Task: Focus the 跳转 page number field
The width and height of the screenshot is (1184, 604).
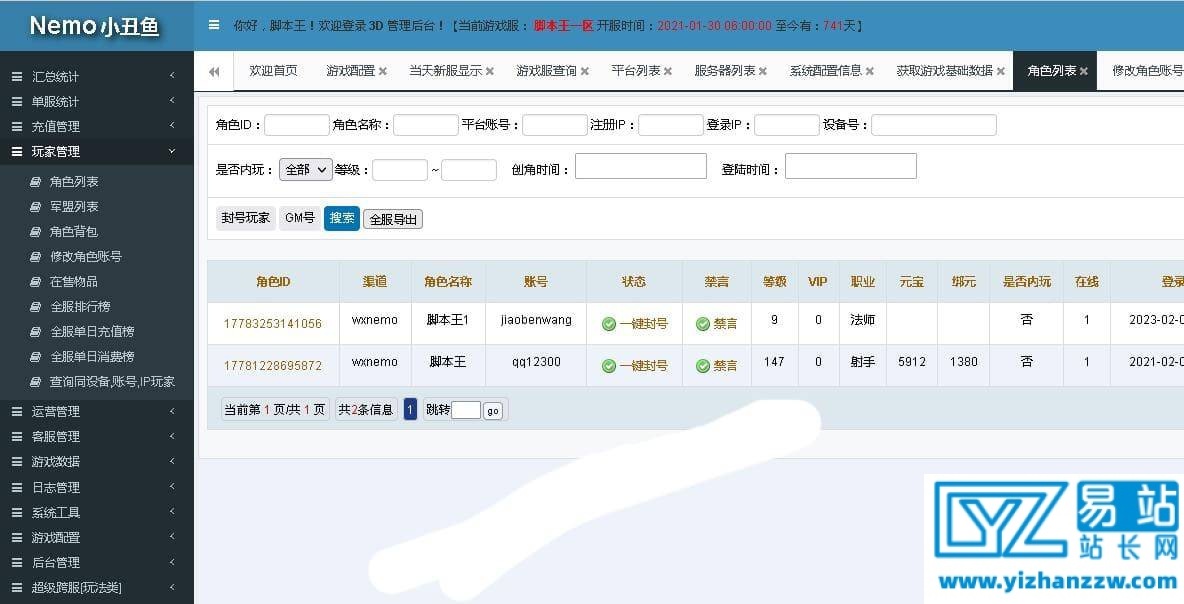Action: (466, 410)
